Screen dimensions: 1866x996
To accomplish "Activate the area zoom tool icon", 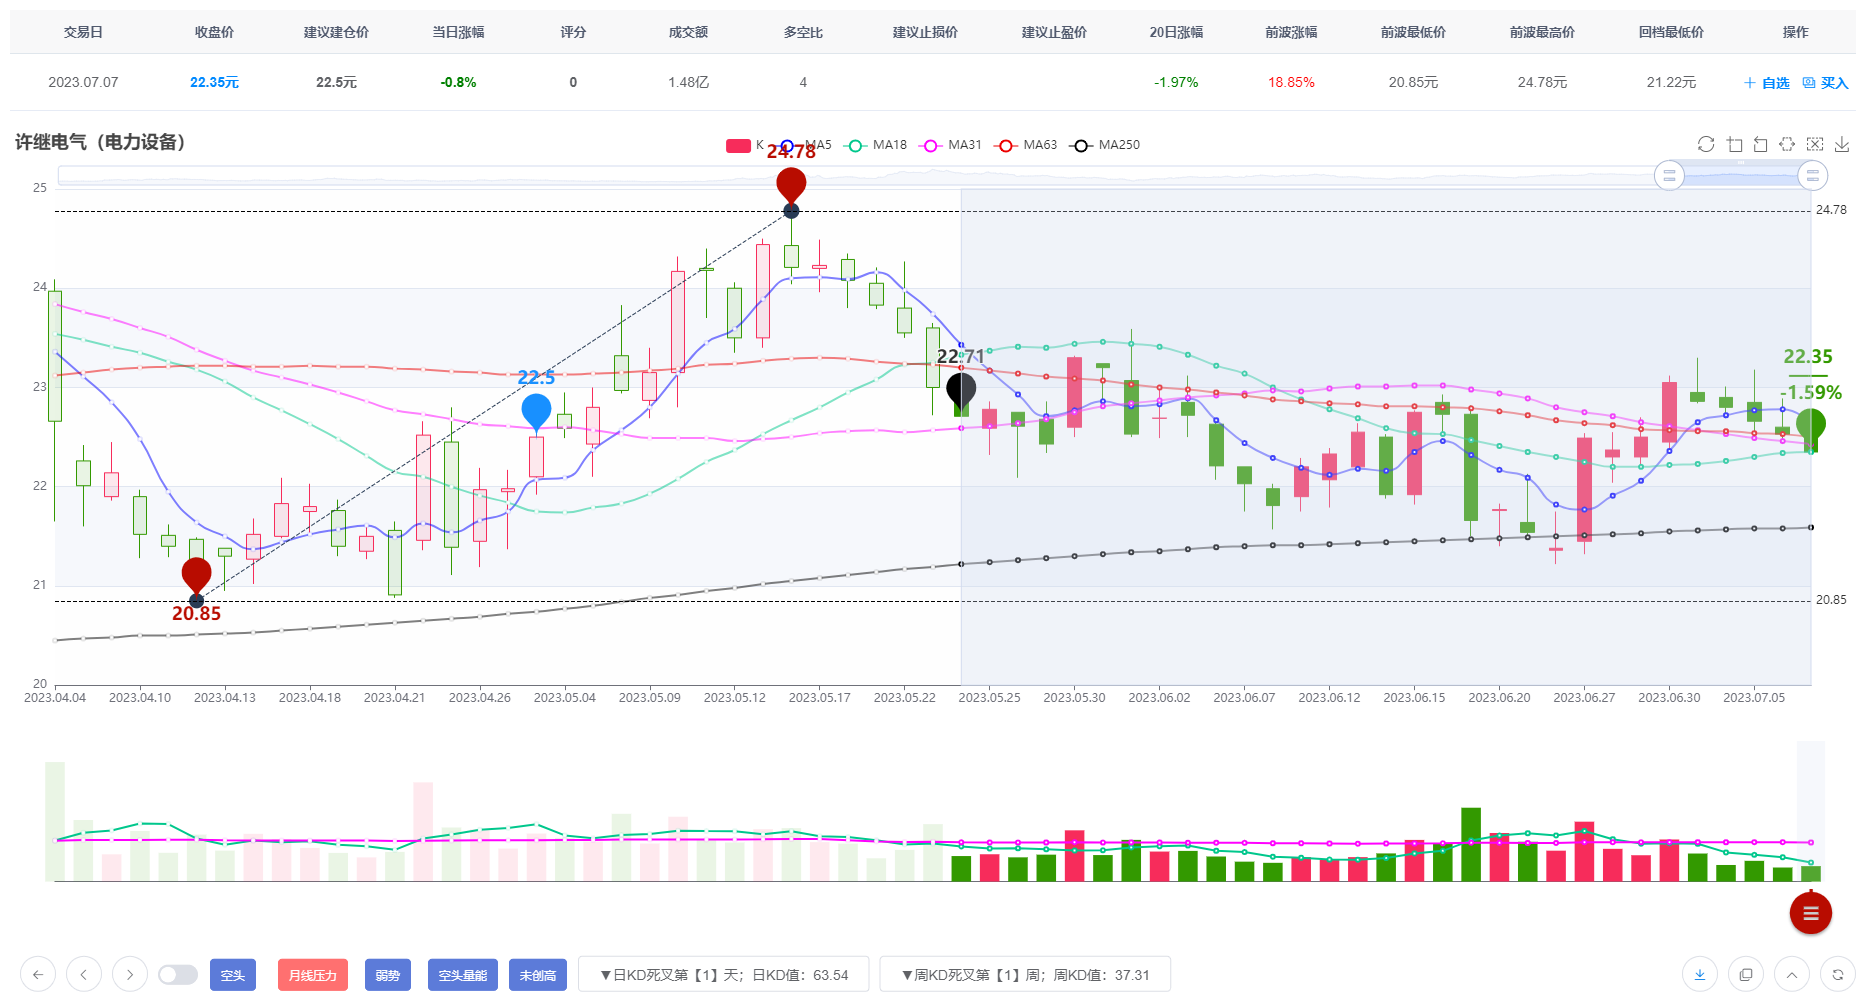I will coord(1734,144).
